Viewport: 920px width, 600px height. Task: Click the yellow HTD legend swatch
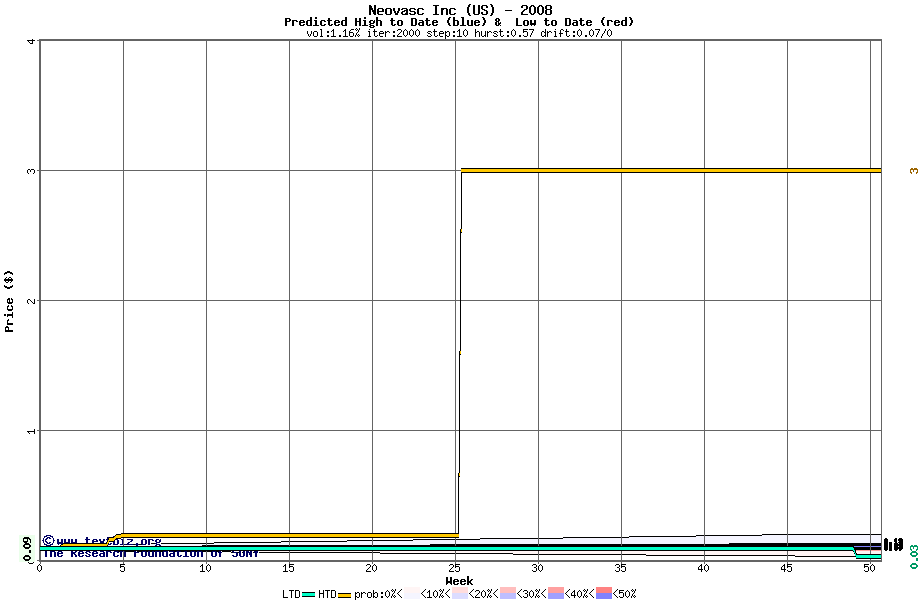click(344, 595)
